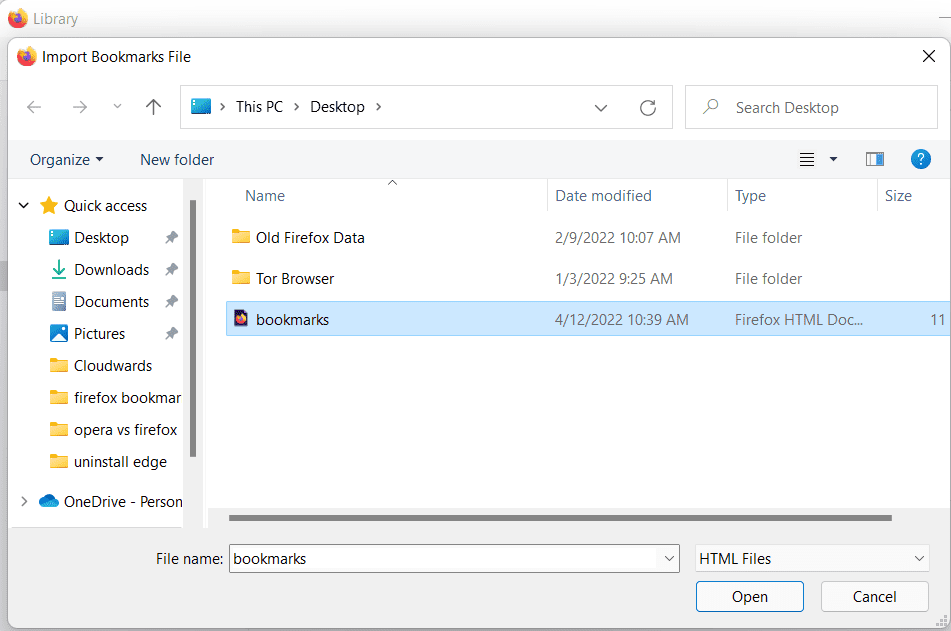
Task: Sort by the Type column header
Action: pos(750,196)
